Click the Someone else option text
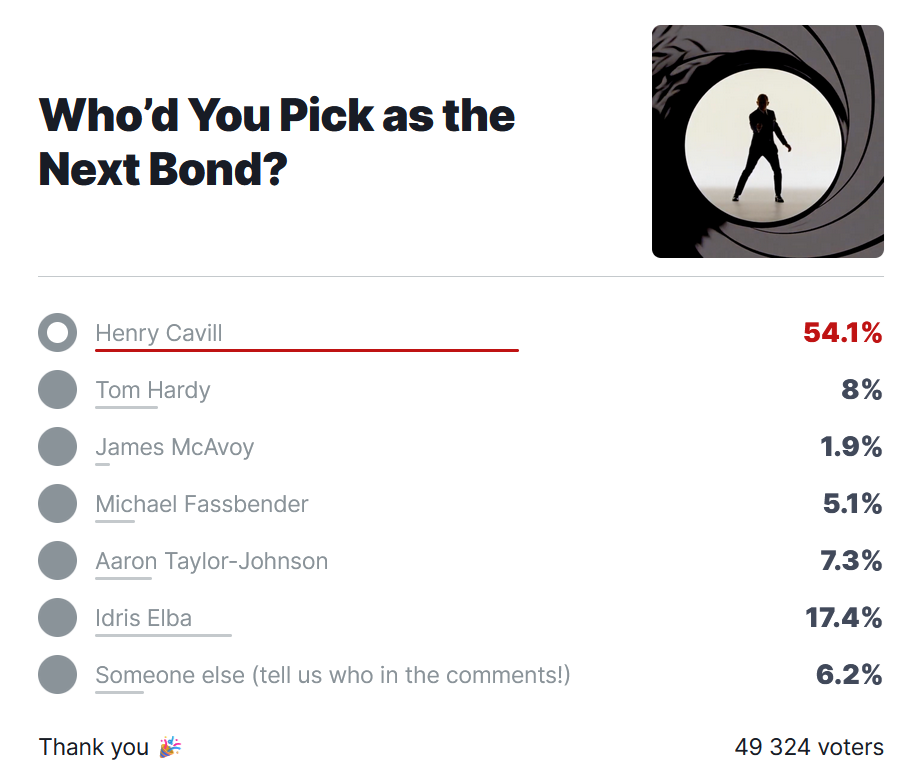The image size is (921, 773). point(332,675)
